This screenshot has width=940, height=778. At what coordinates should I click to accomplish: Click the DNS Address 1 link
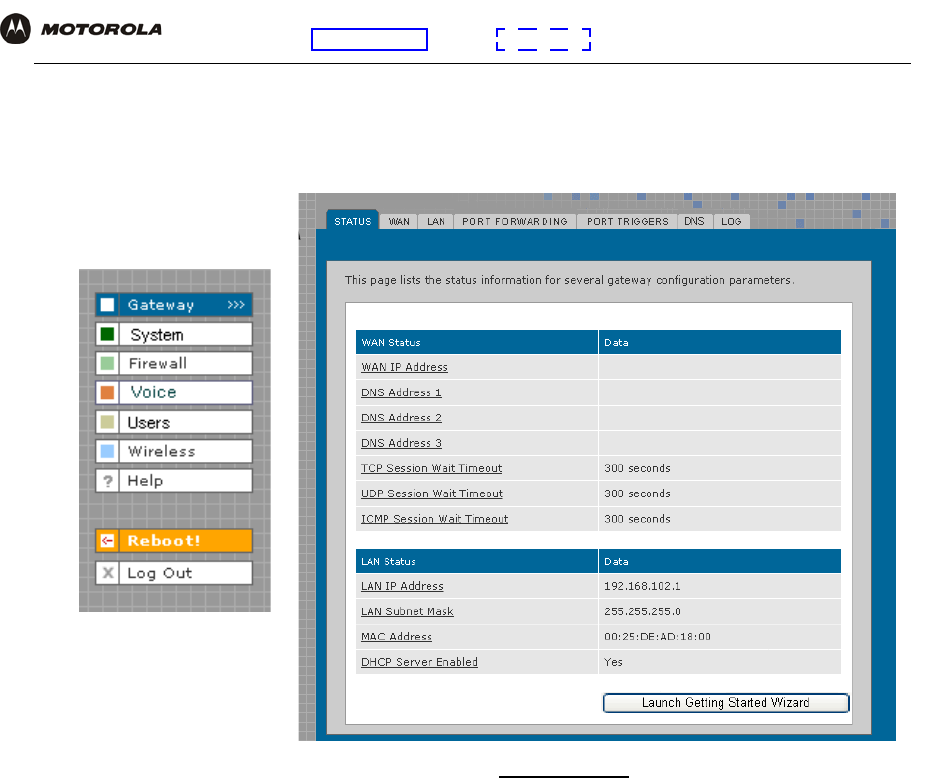coord(401,392)
